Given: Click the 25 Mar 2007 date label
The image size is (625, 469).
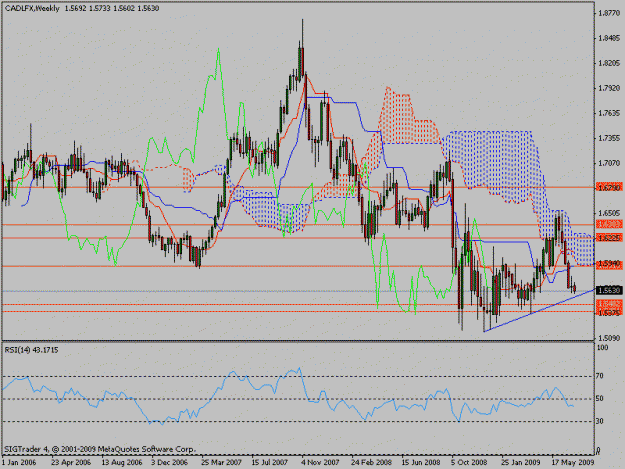Looking at the screenshot, I should 221,463.
